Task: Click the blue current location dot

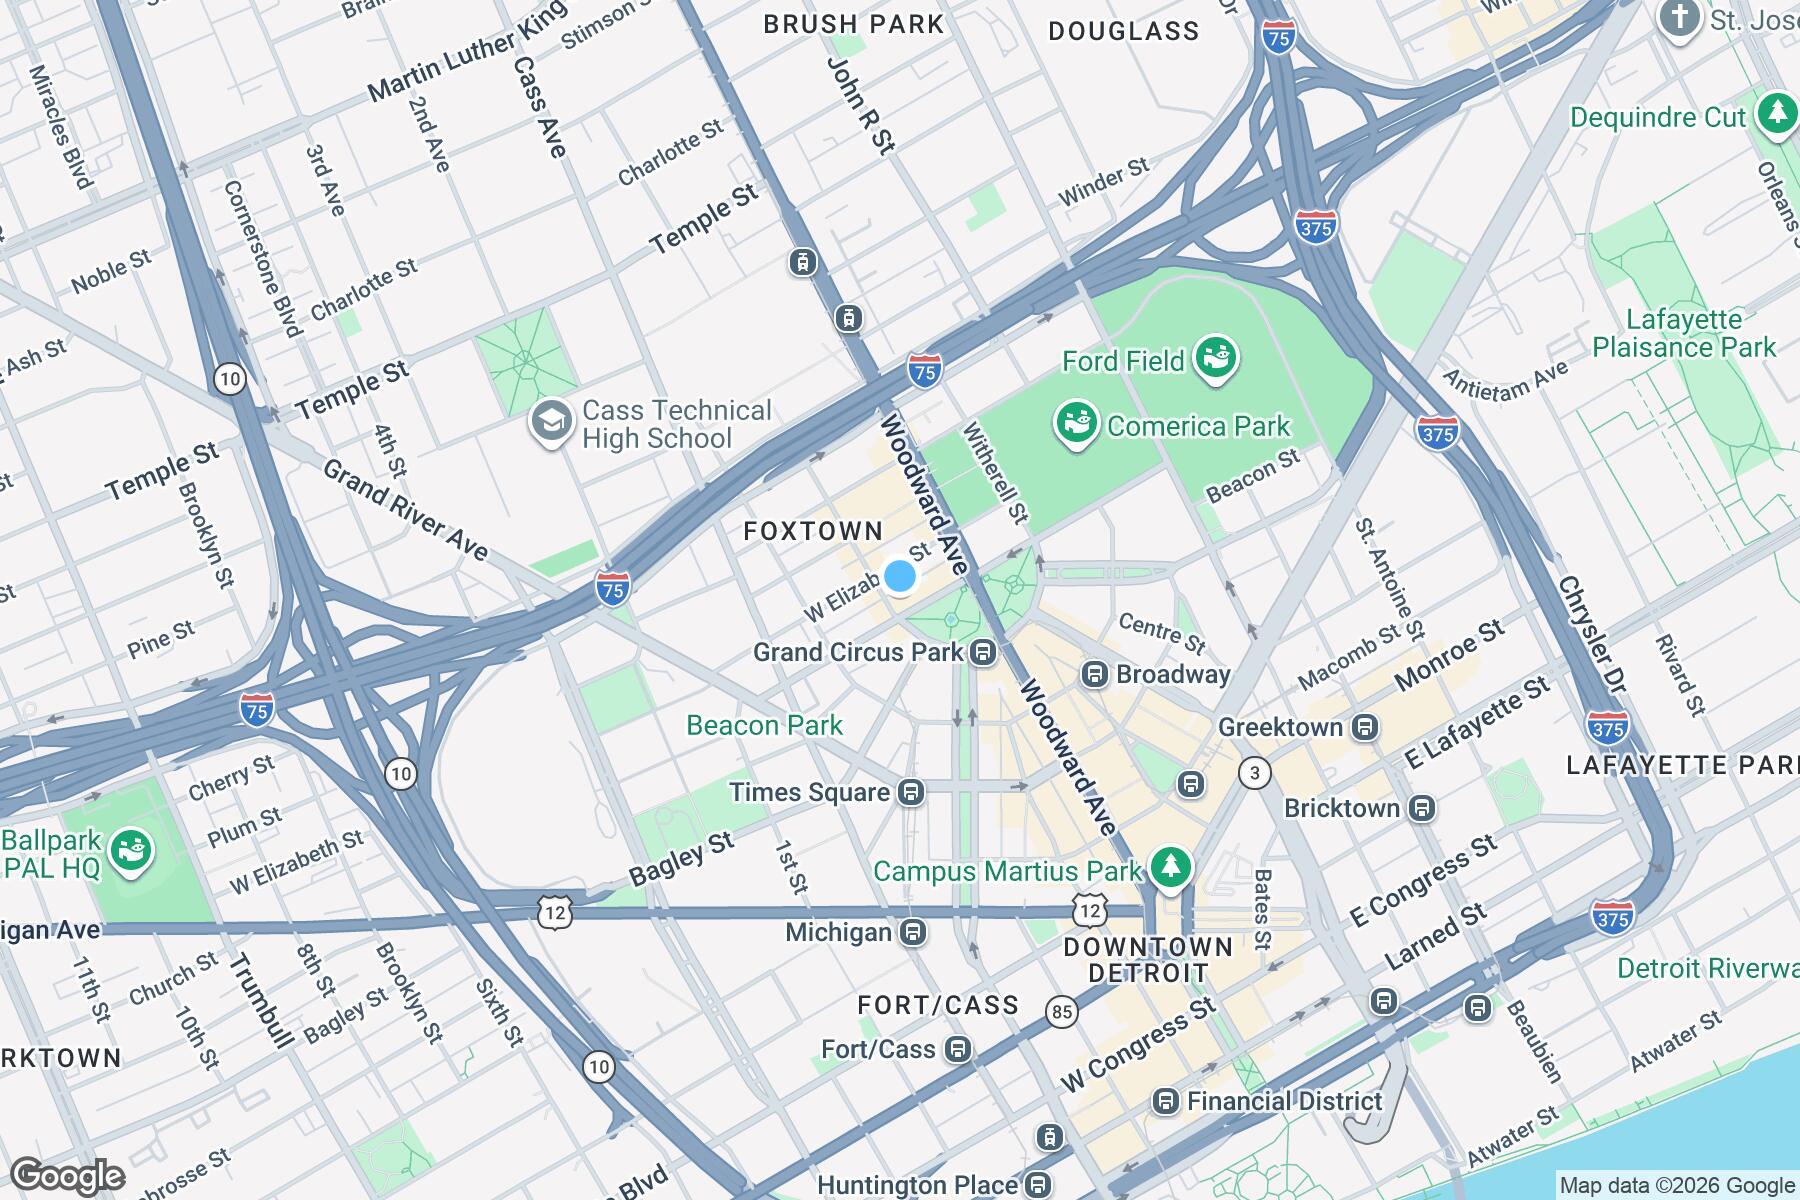Action: [x=900, y=576]
